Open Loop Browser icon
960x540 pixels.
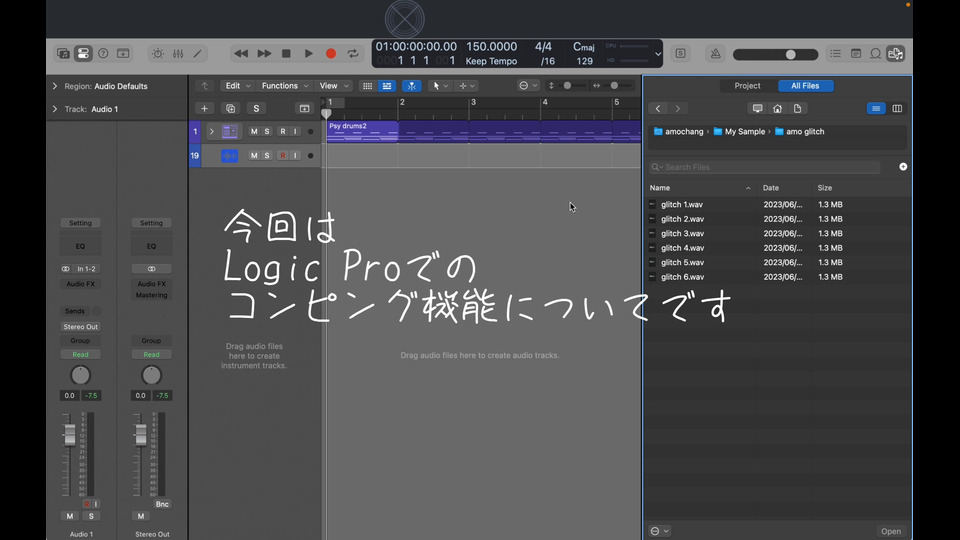tap(876, 54)
